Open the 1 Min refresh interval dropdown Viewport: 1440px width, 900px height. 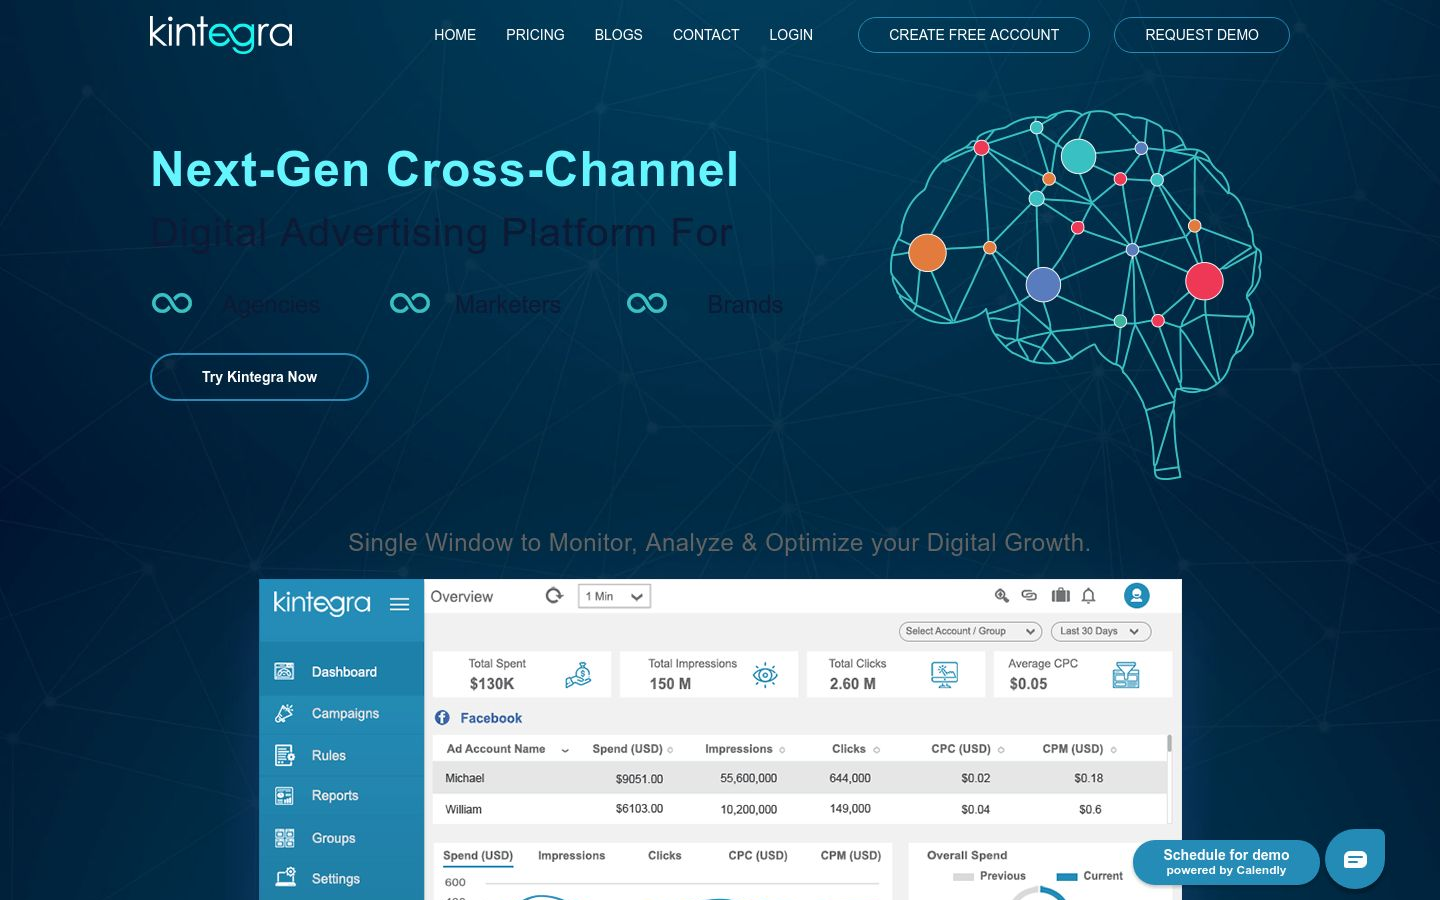(x=613, y=595)
